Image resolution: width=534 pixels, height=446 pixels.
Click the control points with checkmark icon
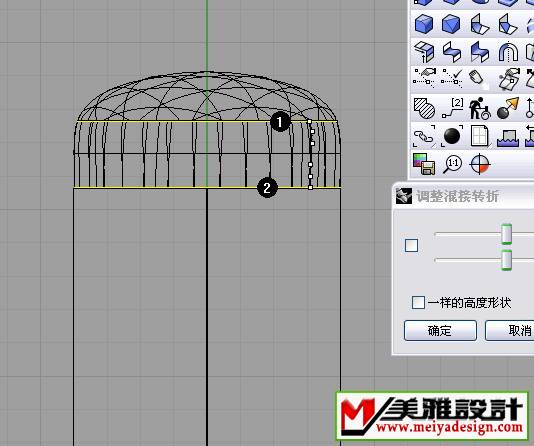coord(452,78)
